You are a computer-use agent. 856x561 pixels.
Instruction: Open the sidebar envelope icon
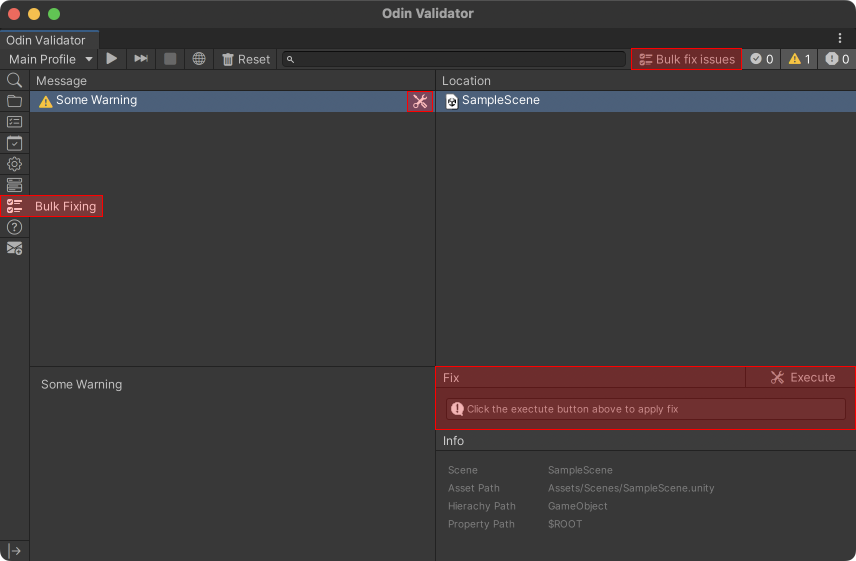[x=15, y=248]
